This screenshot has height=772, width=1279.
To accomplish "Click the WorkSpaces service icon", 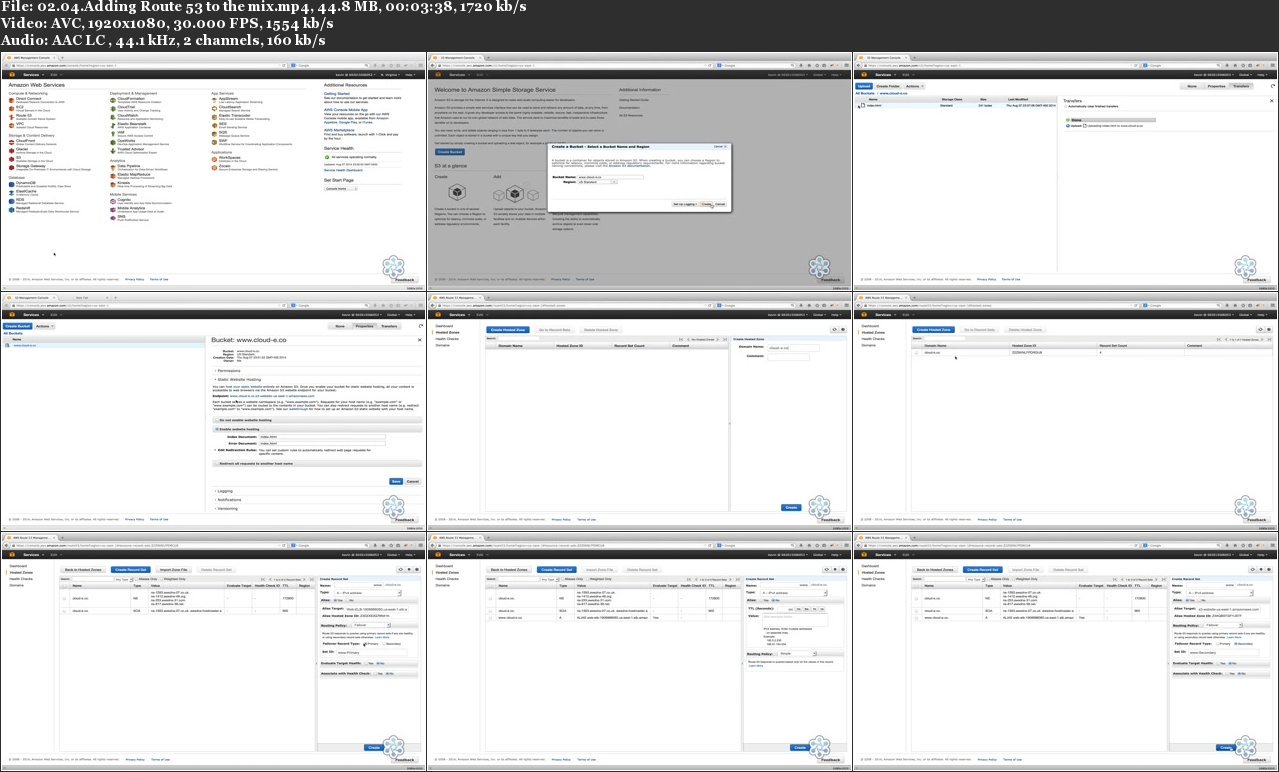I will pos(214,159).
